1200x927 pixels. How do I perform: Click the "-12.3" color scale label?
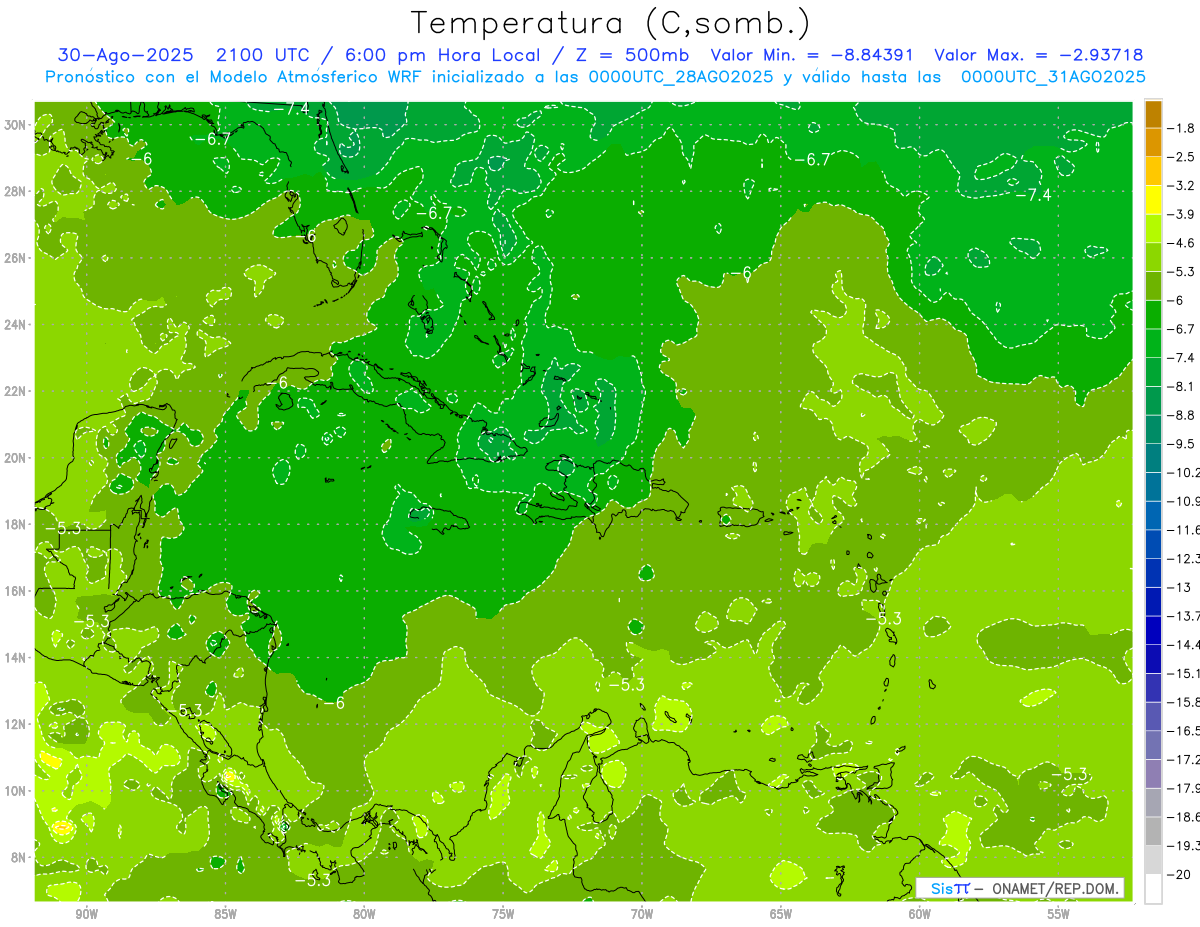pos(1184,558)
